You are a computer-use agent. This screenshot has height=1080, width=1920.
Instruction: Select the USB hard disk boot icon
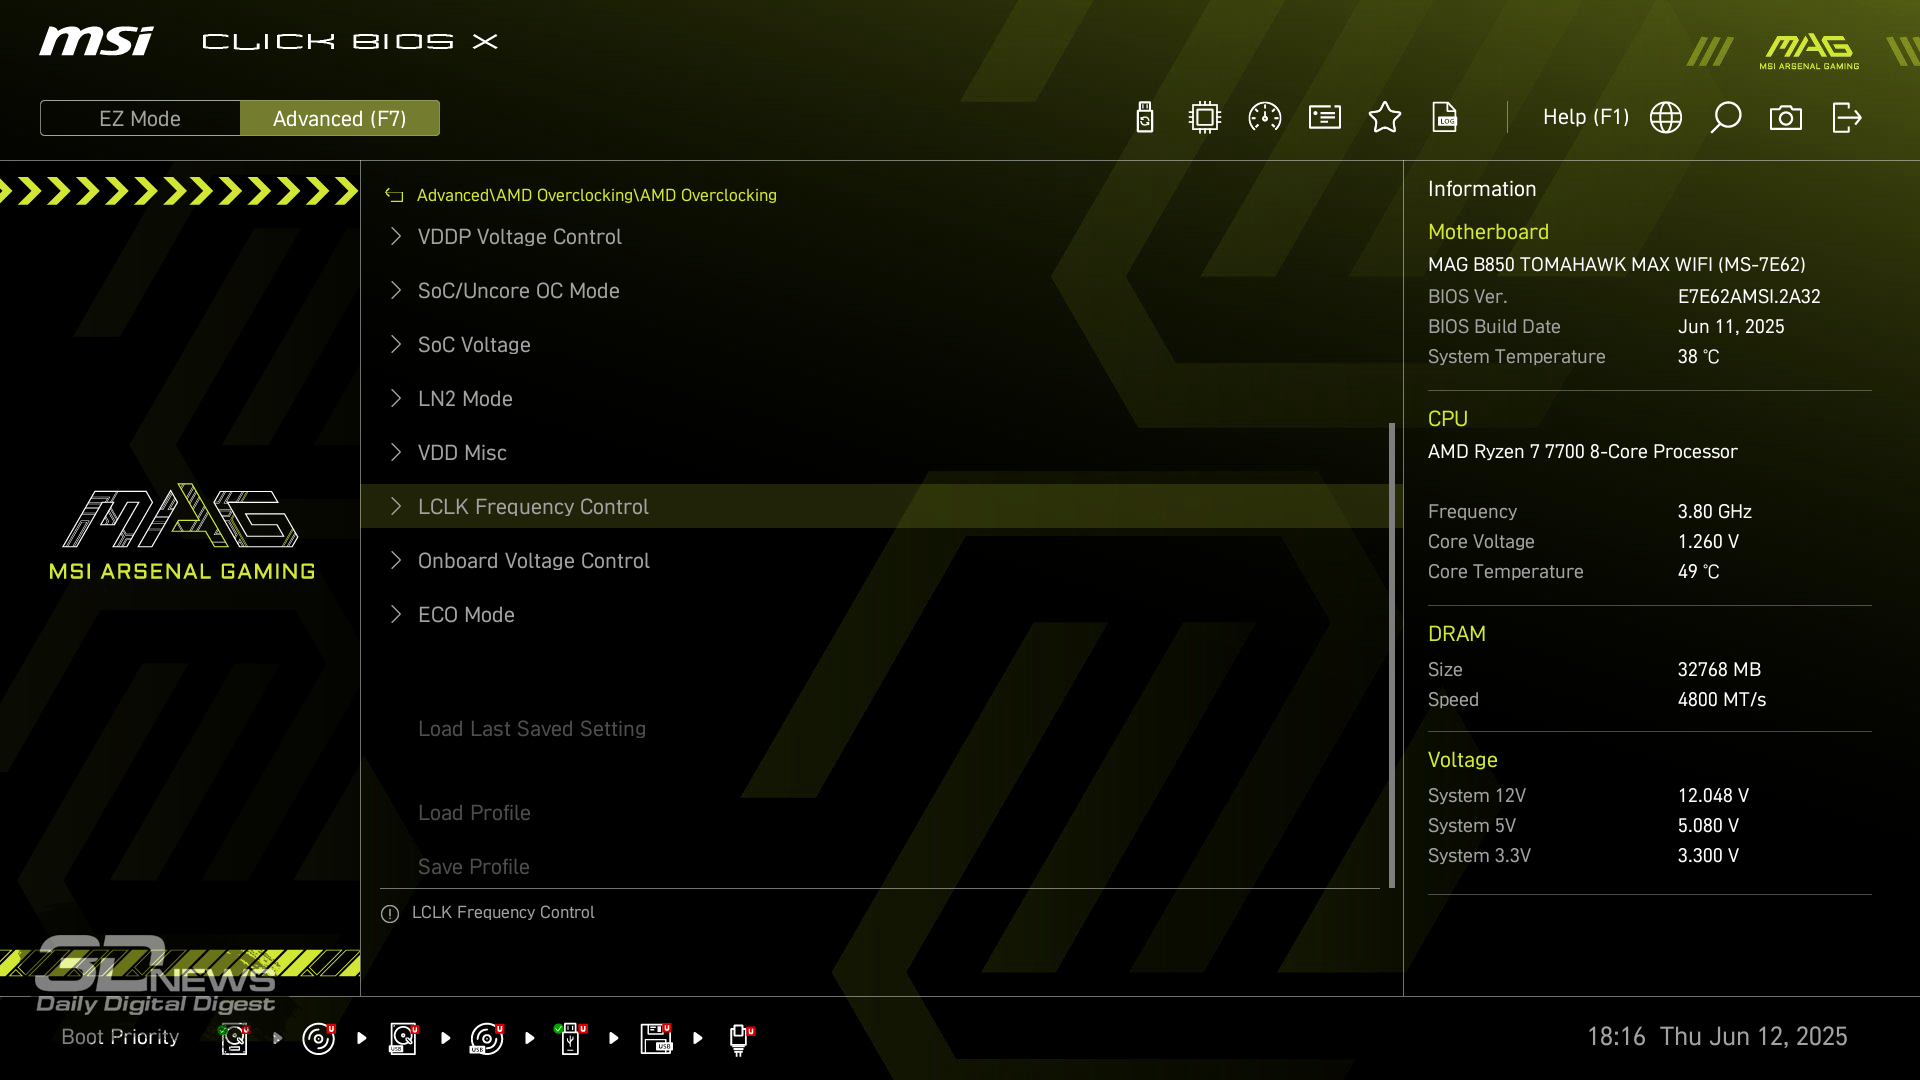(403, 1039)
